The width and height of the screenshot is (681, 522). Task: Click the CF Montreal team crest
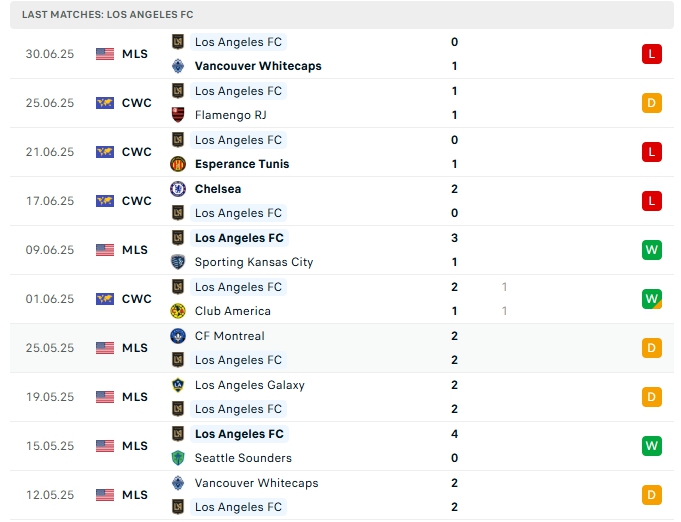click(178, 336)
